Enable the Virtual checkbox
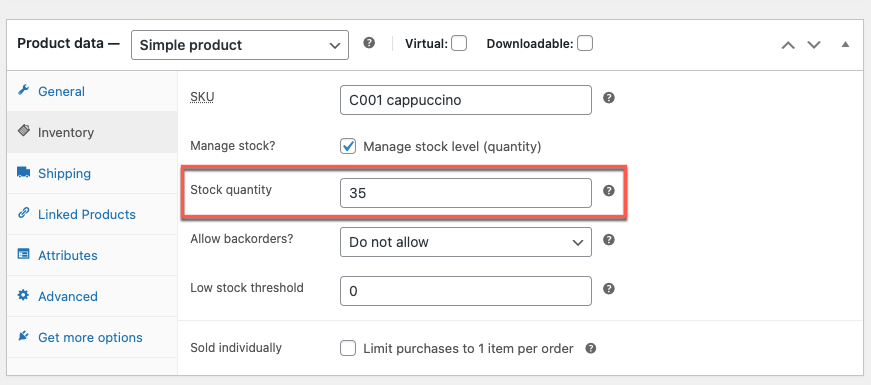The width and height of the screenshot is (871, 385). tap(459, 43)
